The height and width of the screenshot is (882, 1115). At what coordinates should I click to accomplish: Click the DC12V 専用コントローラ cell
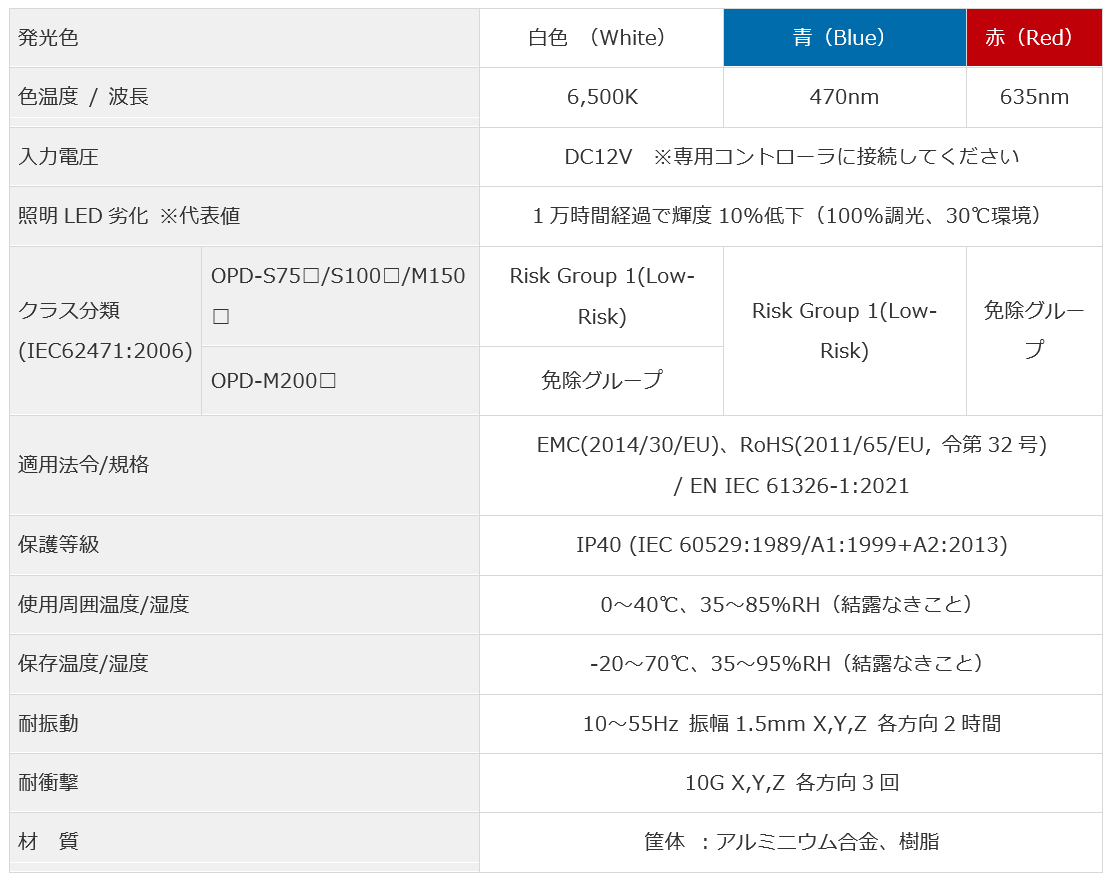pos(791,157)
